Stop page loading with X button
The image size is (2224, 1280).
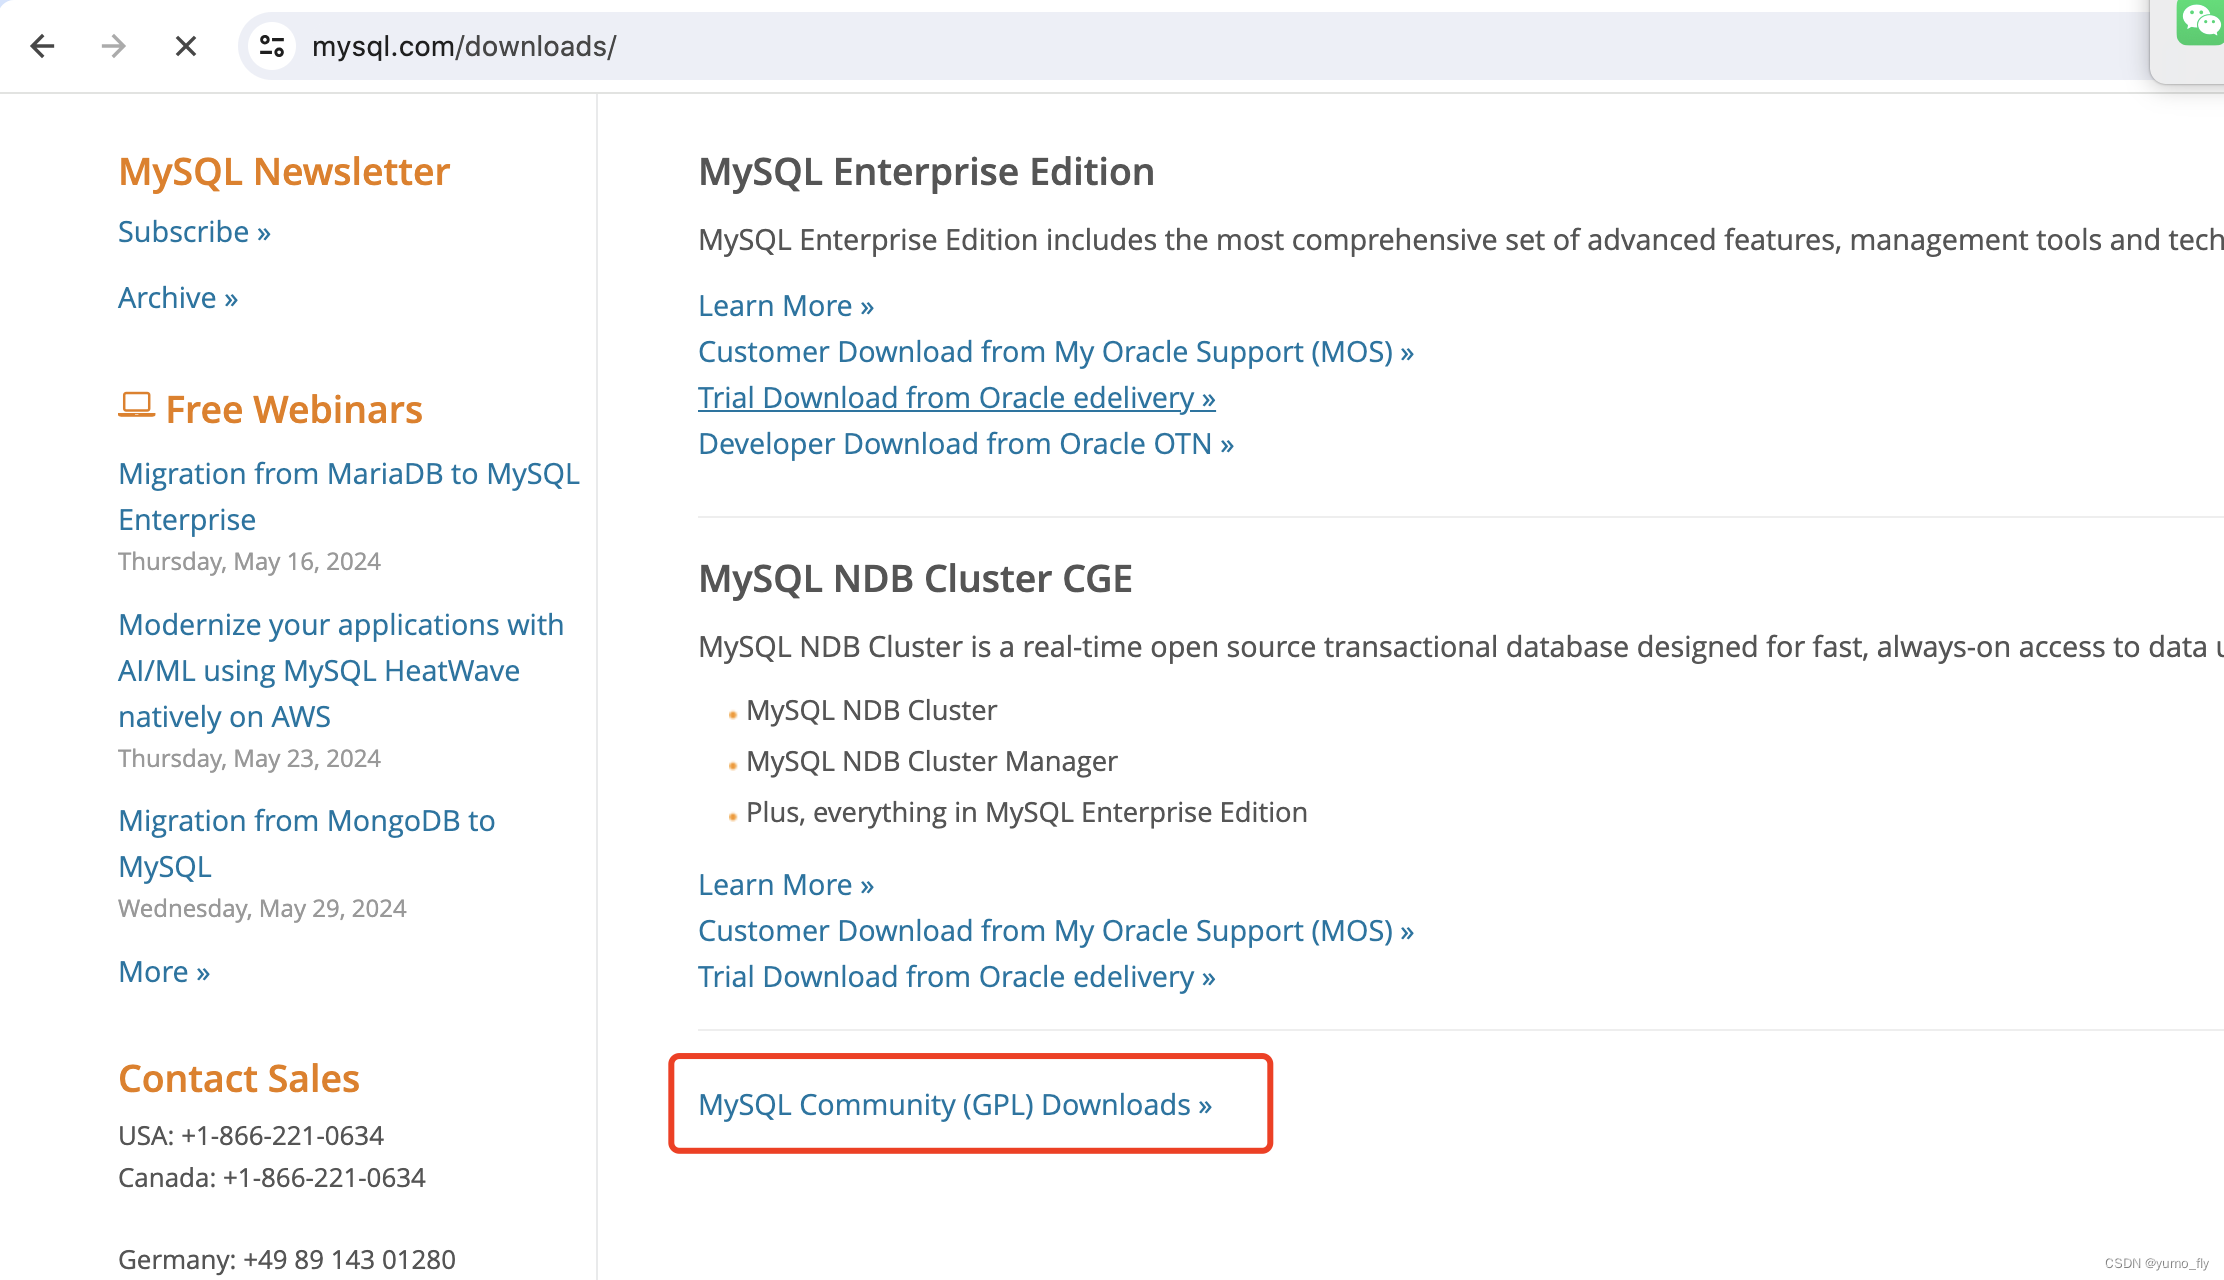[x=185, y=46]
